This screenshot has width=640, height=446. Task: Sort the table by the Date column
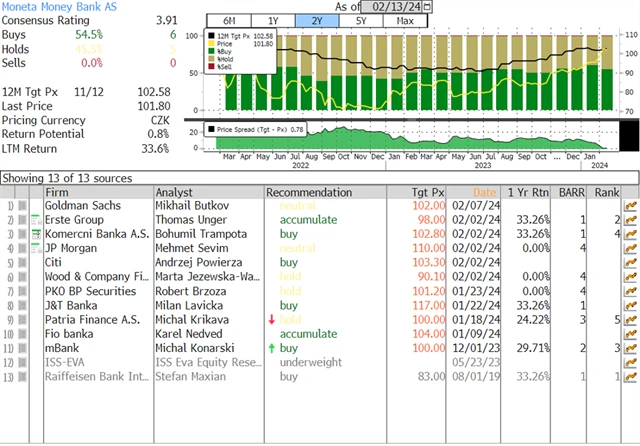coord(484,191)
